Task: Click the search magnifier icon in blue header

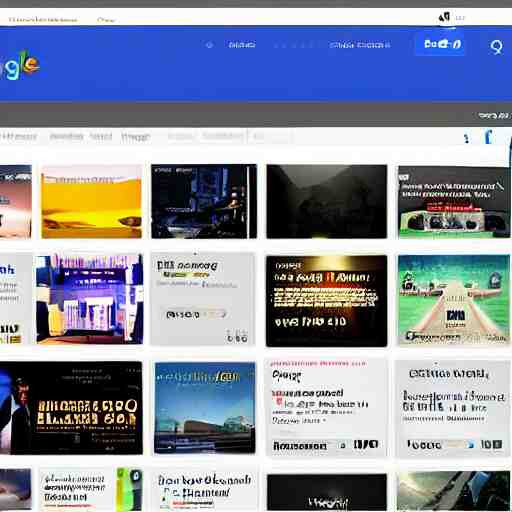Action: 496,47
